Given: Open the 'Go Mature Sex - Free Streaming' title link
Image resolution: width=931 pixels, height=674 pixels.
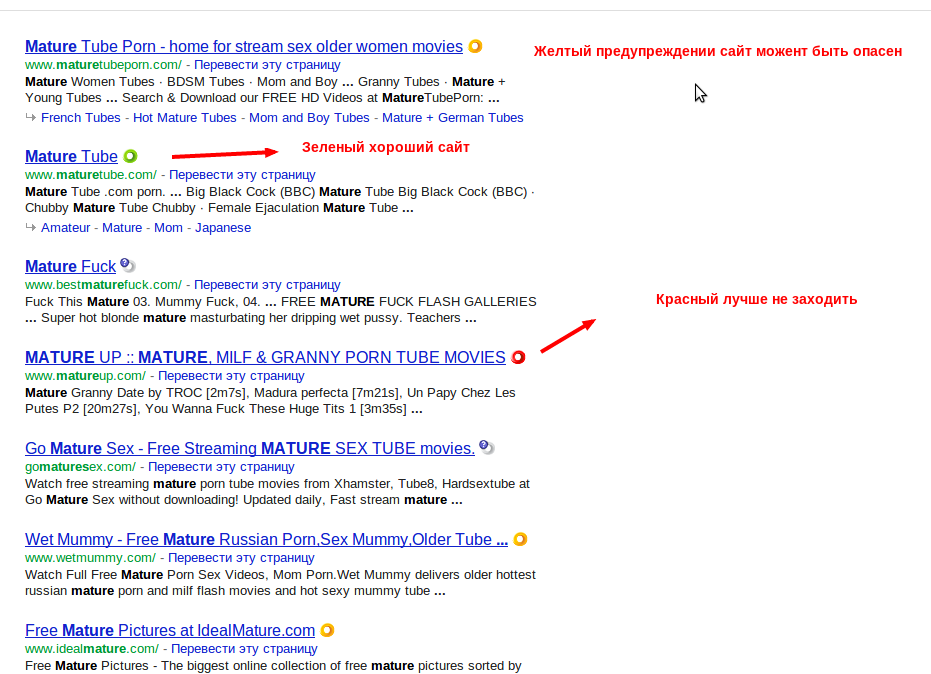Looking at the screenshot, I should [250, 448].
